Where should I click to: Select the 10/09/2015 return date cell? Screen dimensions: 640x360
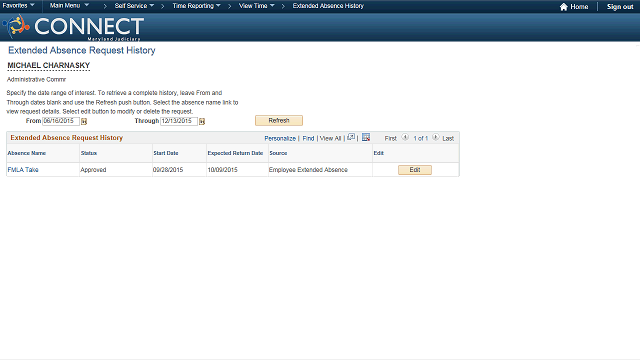coord(222,170)
